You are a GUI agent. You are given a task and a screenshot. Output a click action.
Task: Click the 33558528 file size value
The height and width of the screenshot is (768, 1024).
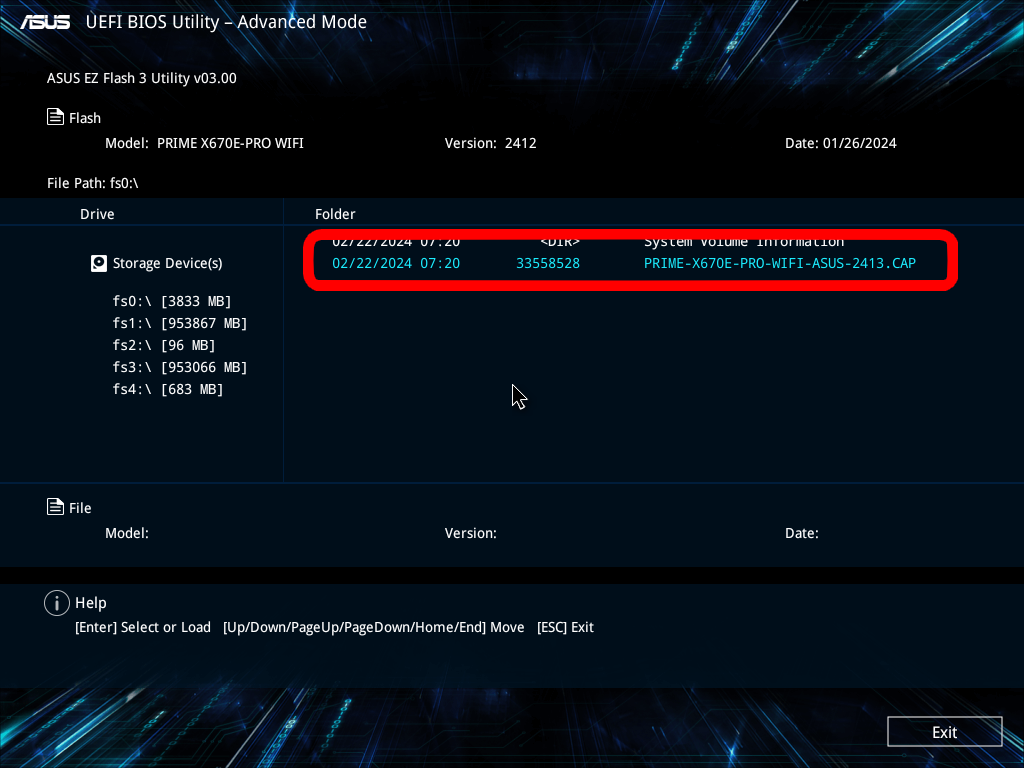click(x=548, y=263)
